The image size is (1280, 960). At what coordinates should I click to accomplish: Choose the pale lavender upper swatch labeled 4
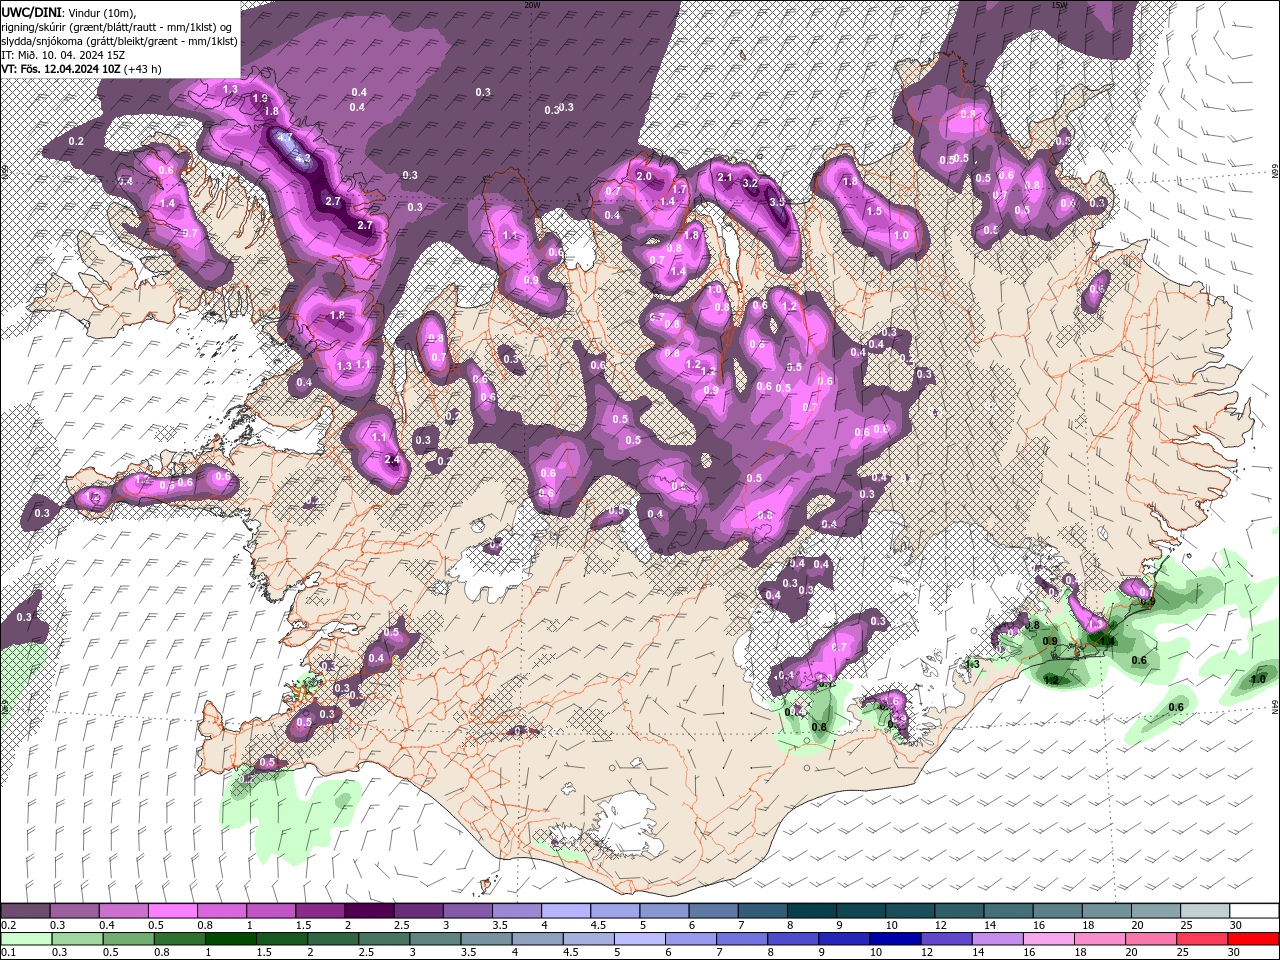pyautogui.click(x=566, y=911)
